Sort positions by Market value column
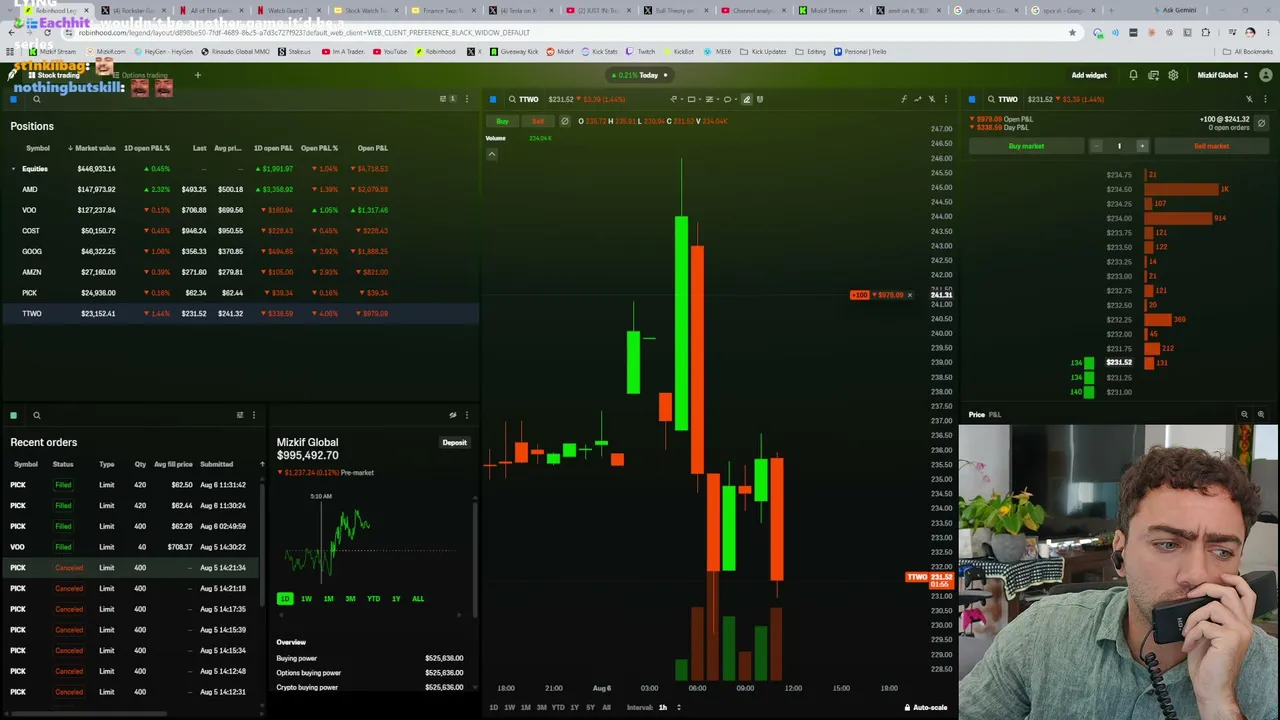 pyautogui.click(x=92, y=148)
